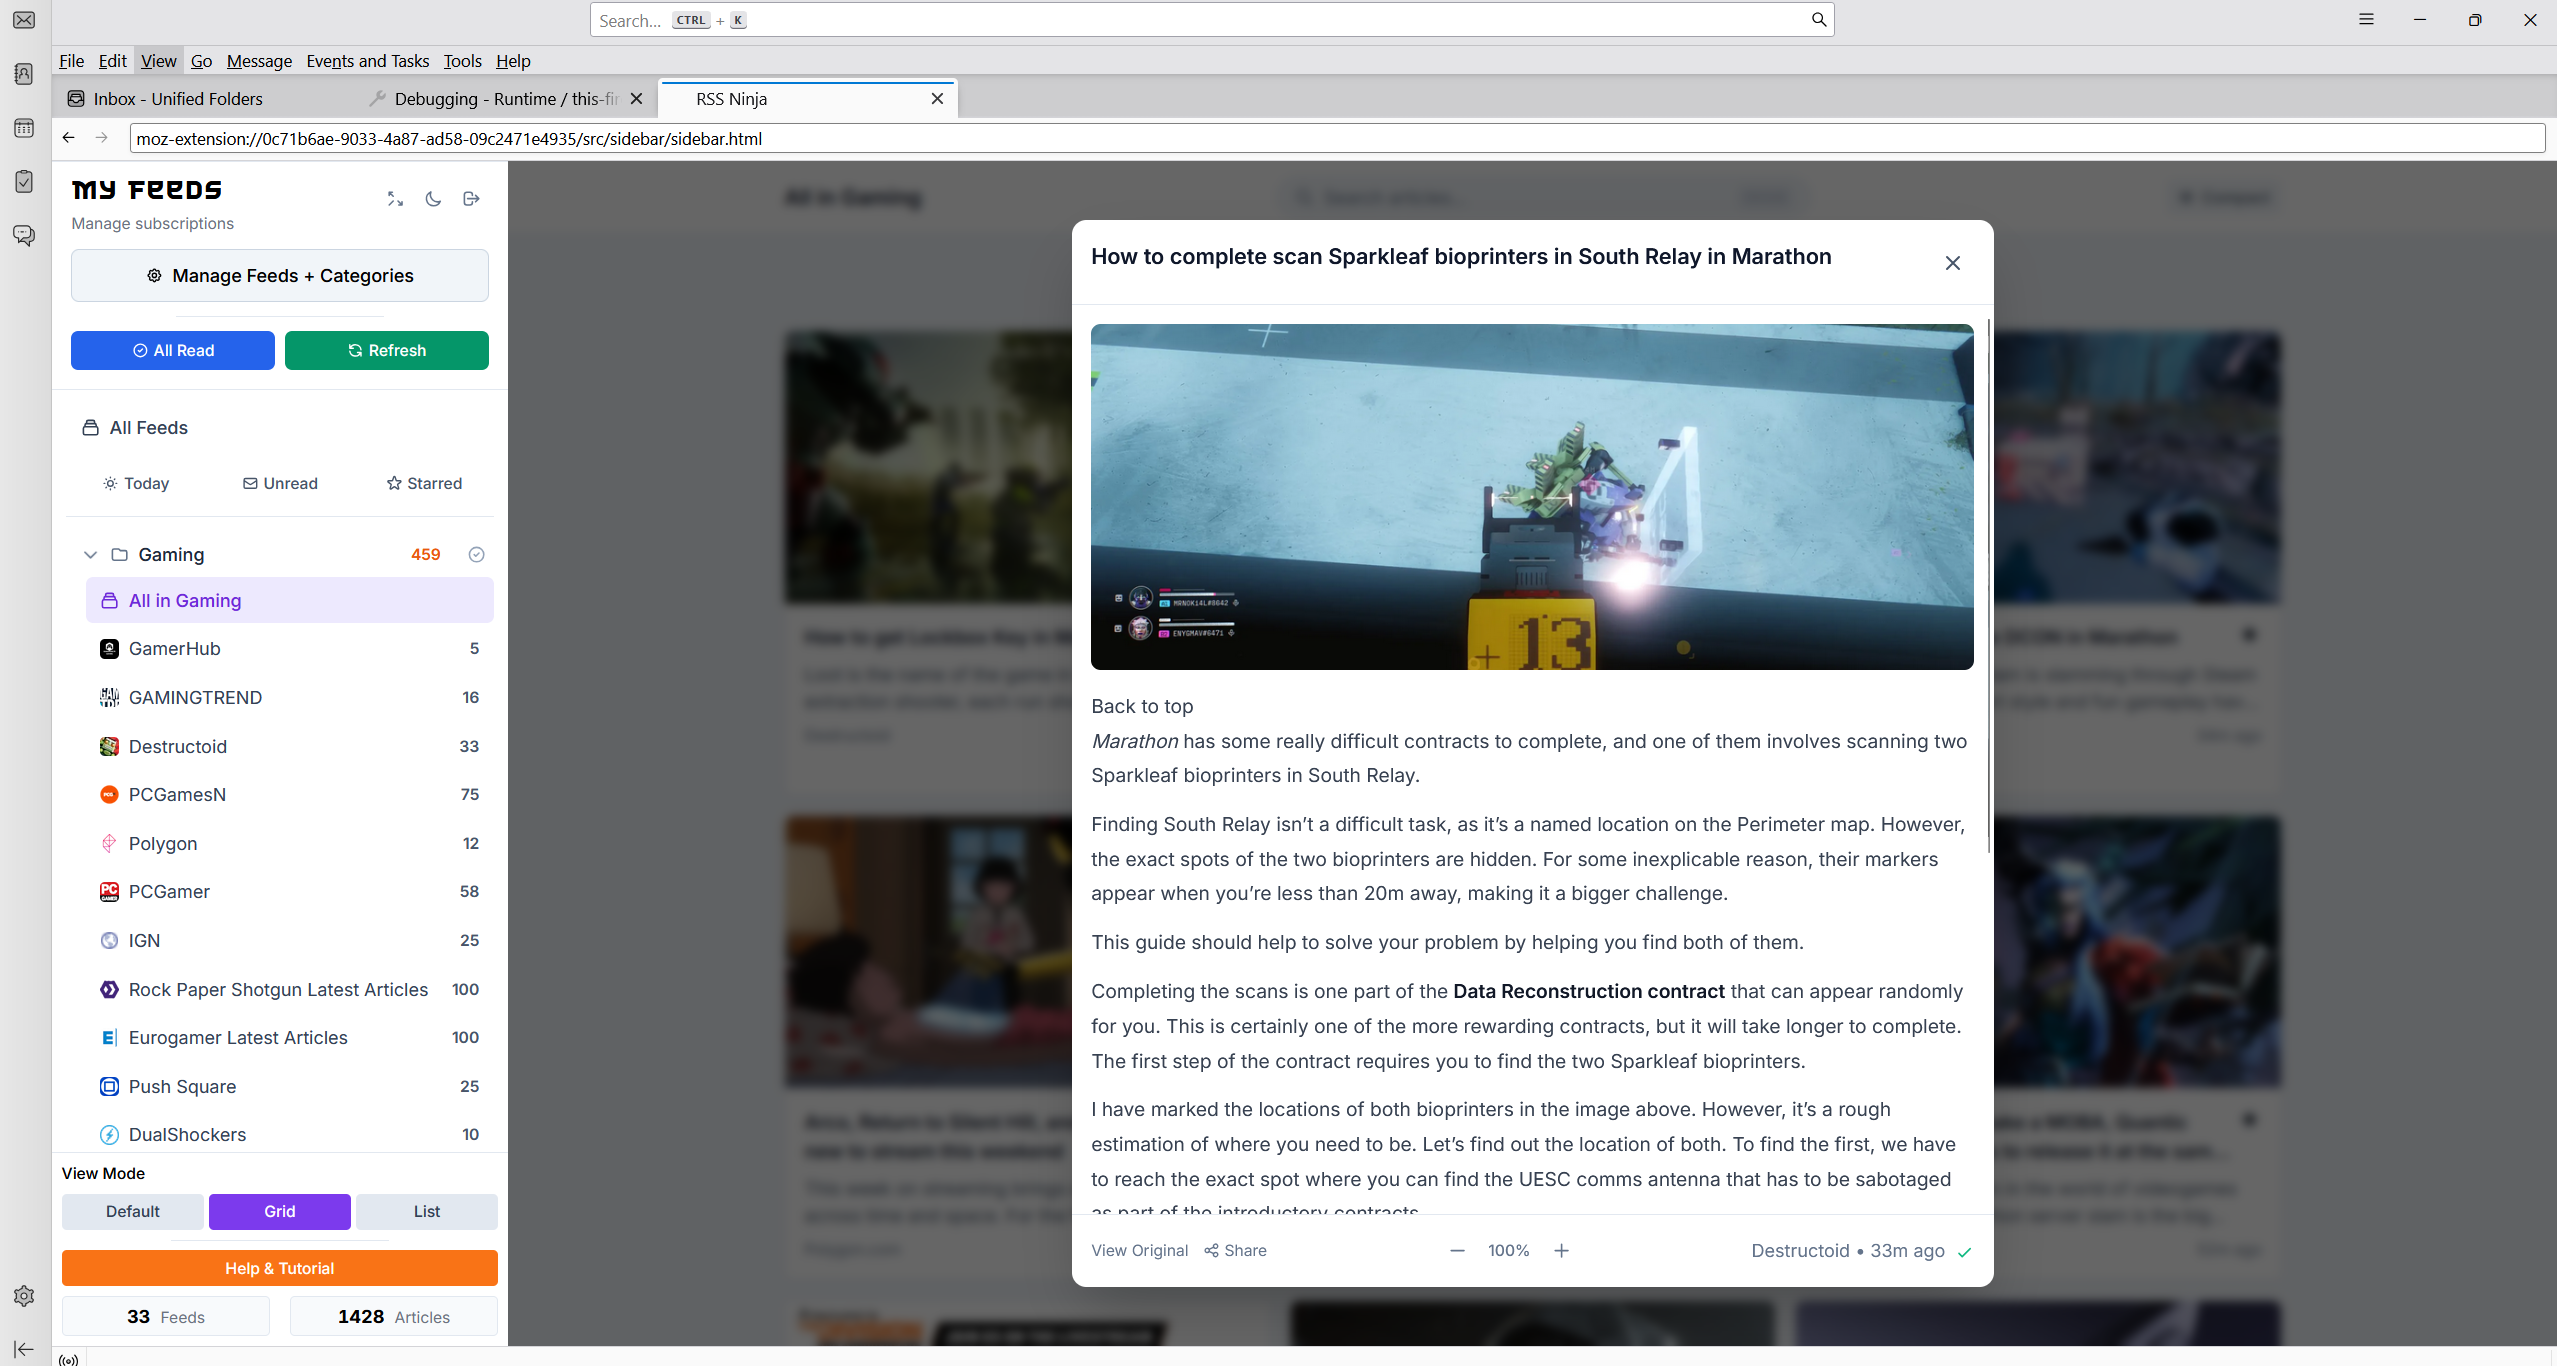Toggle dark mode moon icon
2557x1366 pixels.
433,199
